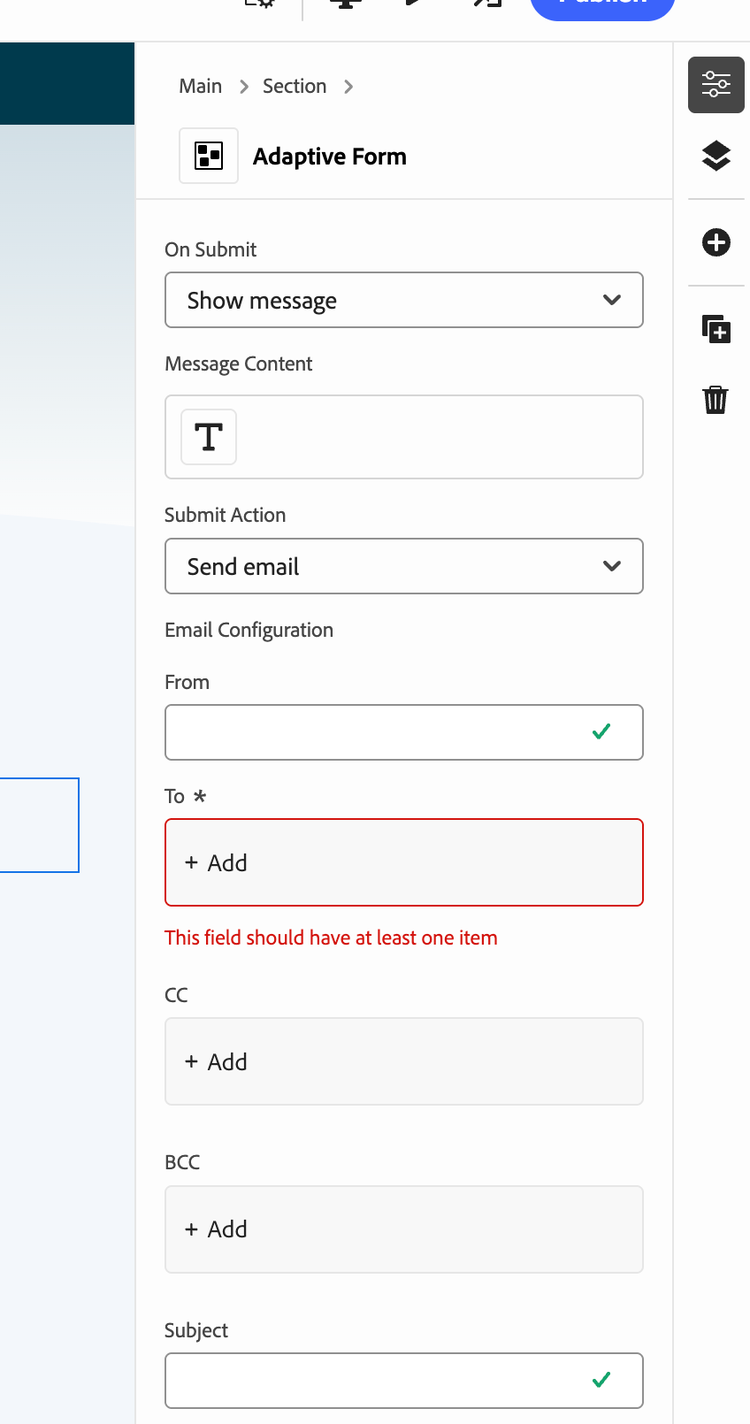Click the From label
Viewport: 750px width, 1424px height.
(x=187, y=682)
